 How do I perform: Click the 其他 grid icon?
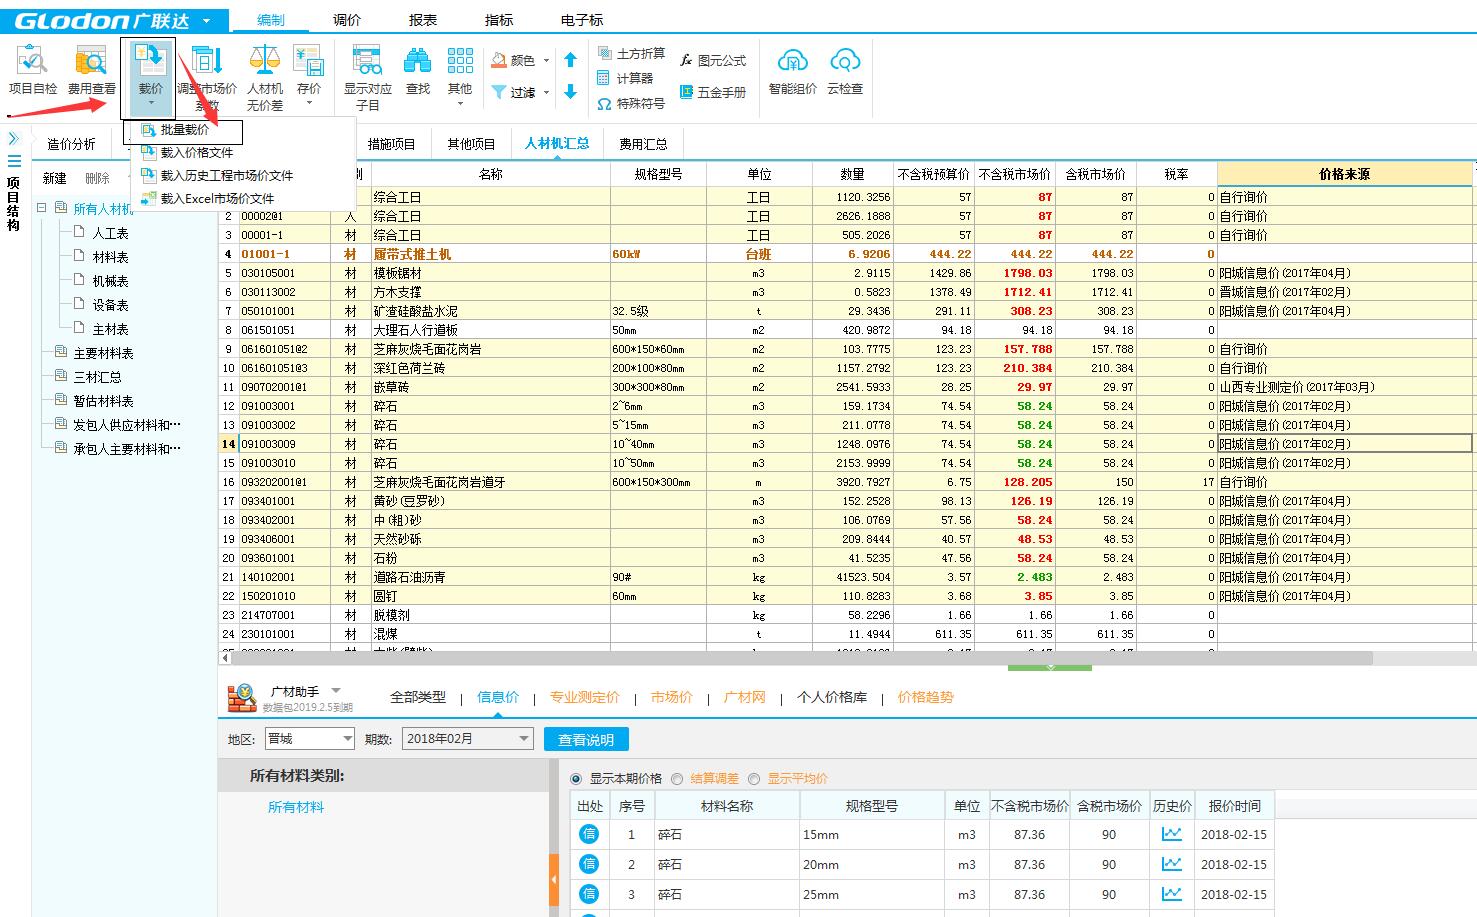point(460,60)
